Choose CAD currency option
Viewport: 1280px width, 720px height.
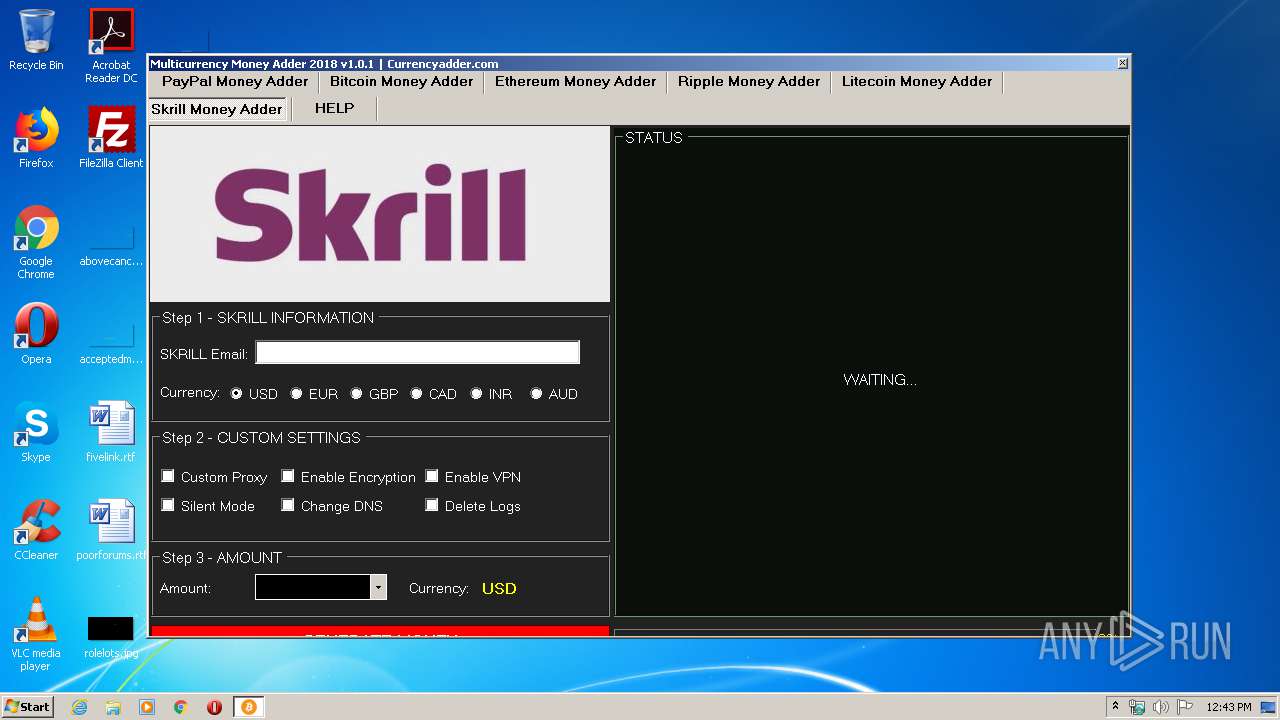(x=416, y=394)
